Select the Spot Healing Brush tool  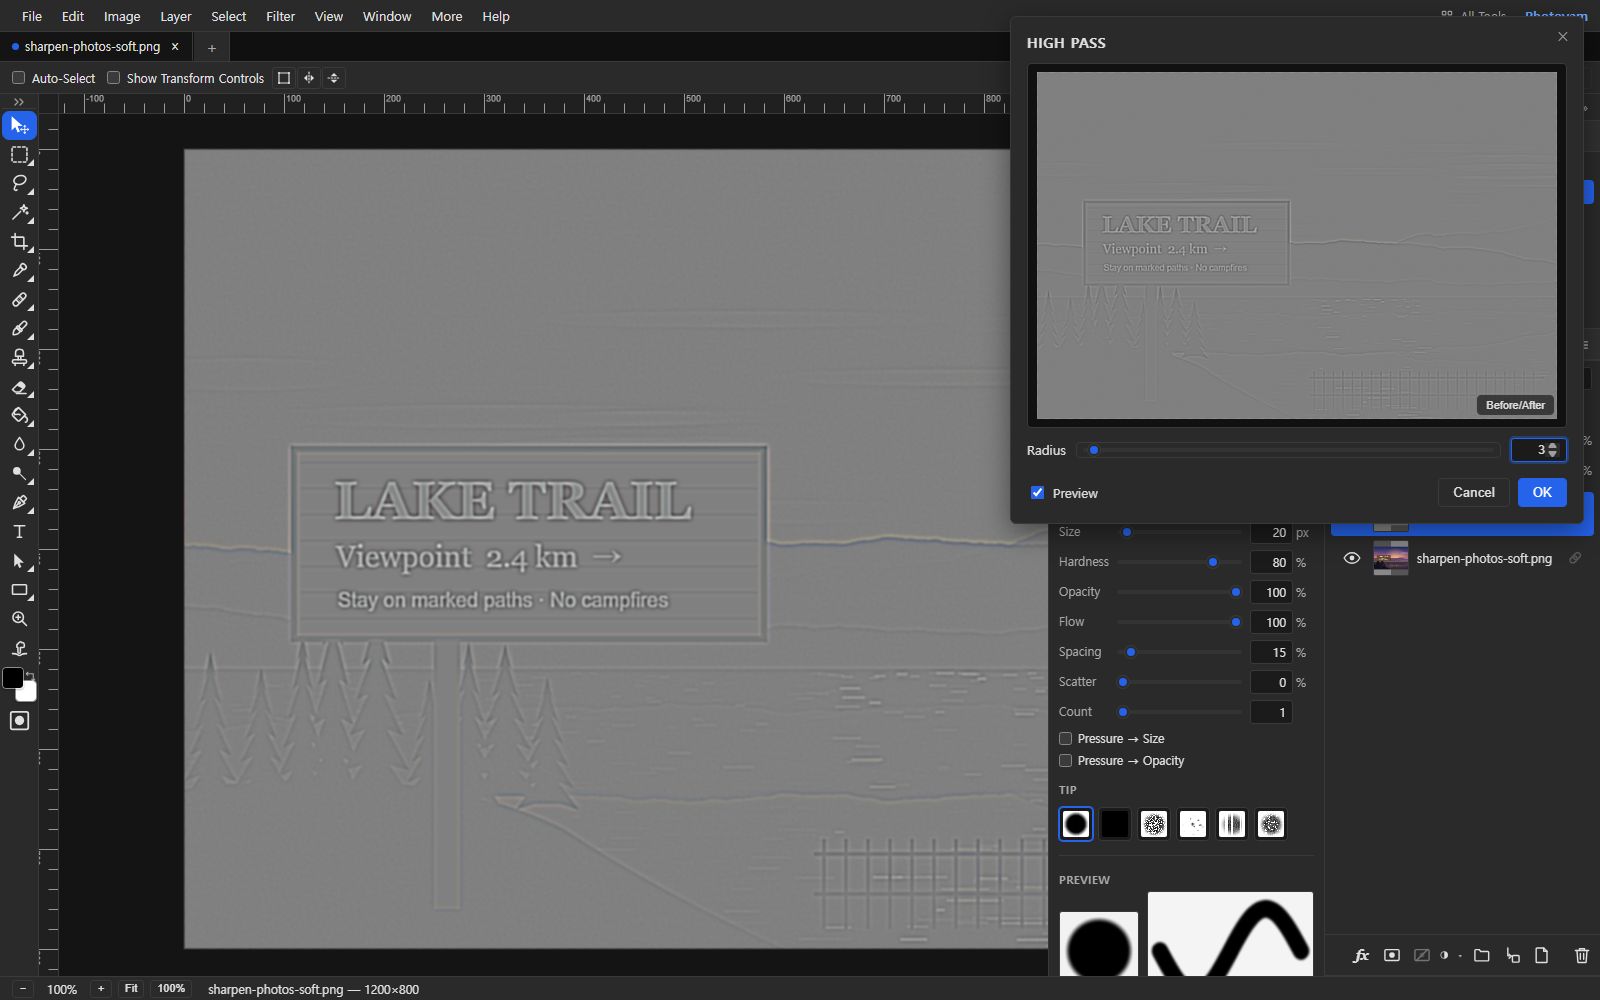pyautogui.click(x=19, y=300)
